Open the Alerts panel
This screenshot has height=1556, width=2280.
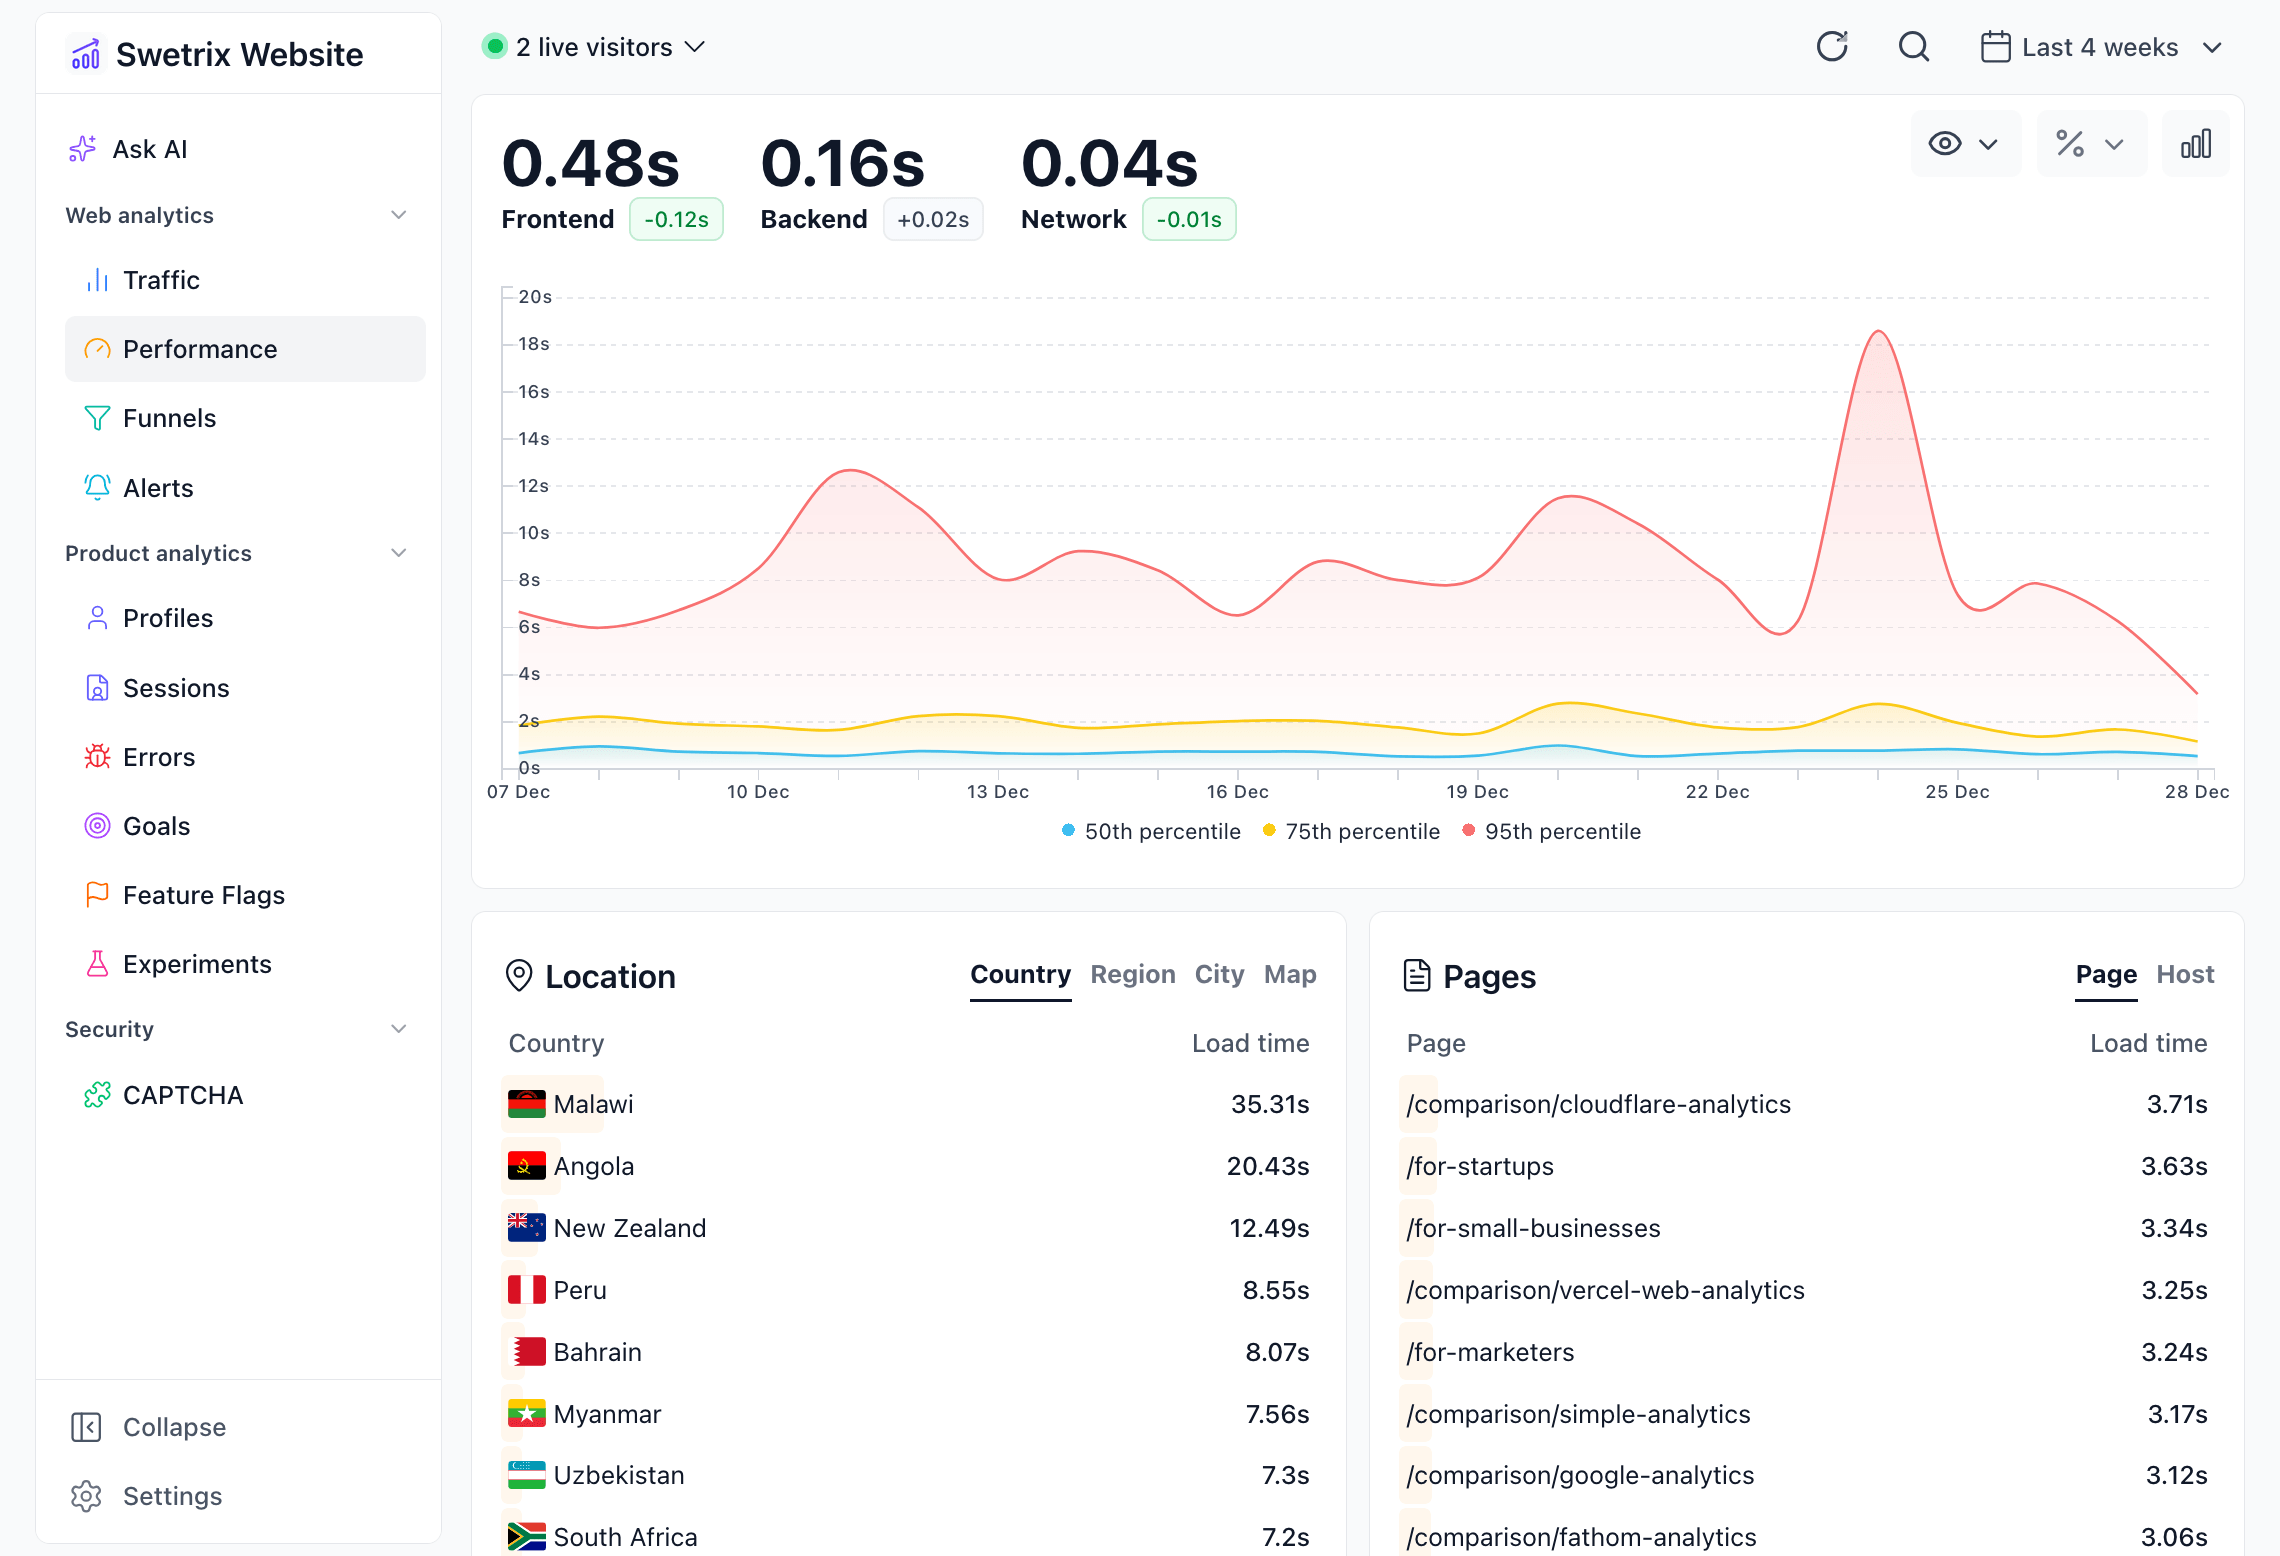[x=158, y=487]
